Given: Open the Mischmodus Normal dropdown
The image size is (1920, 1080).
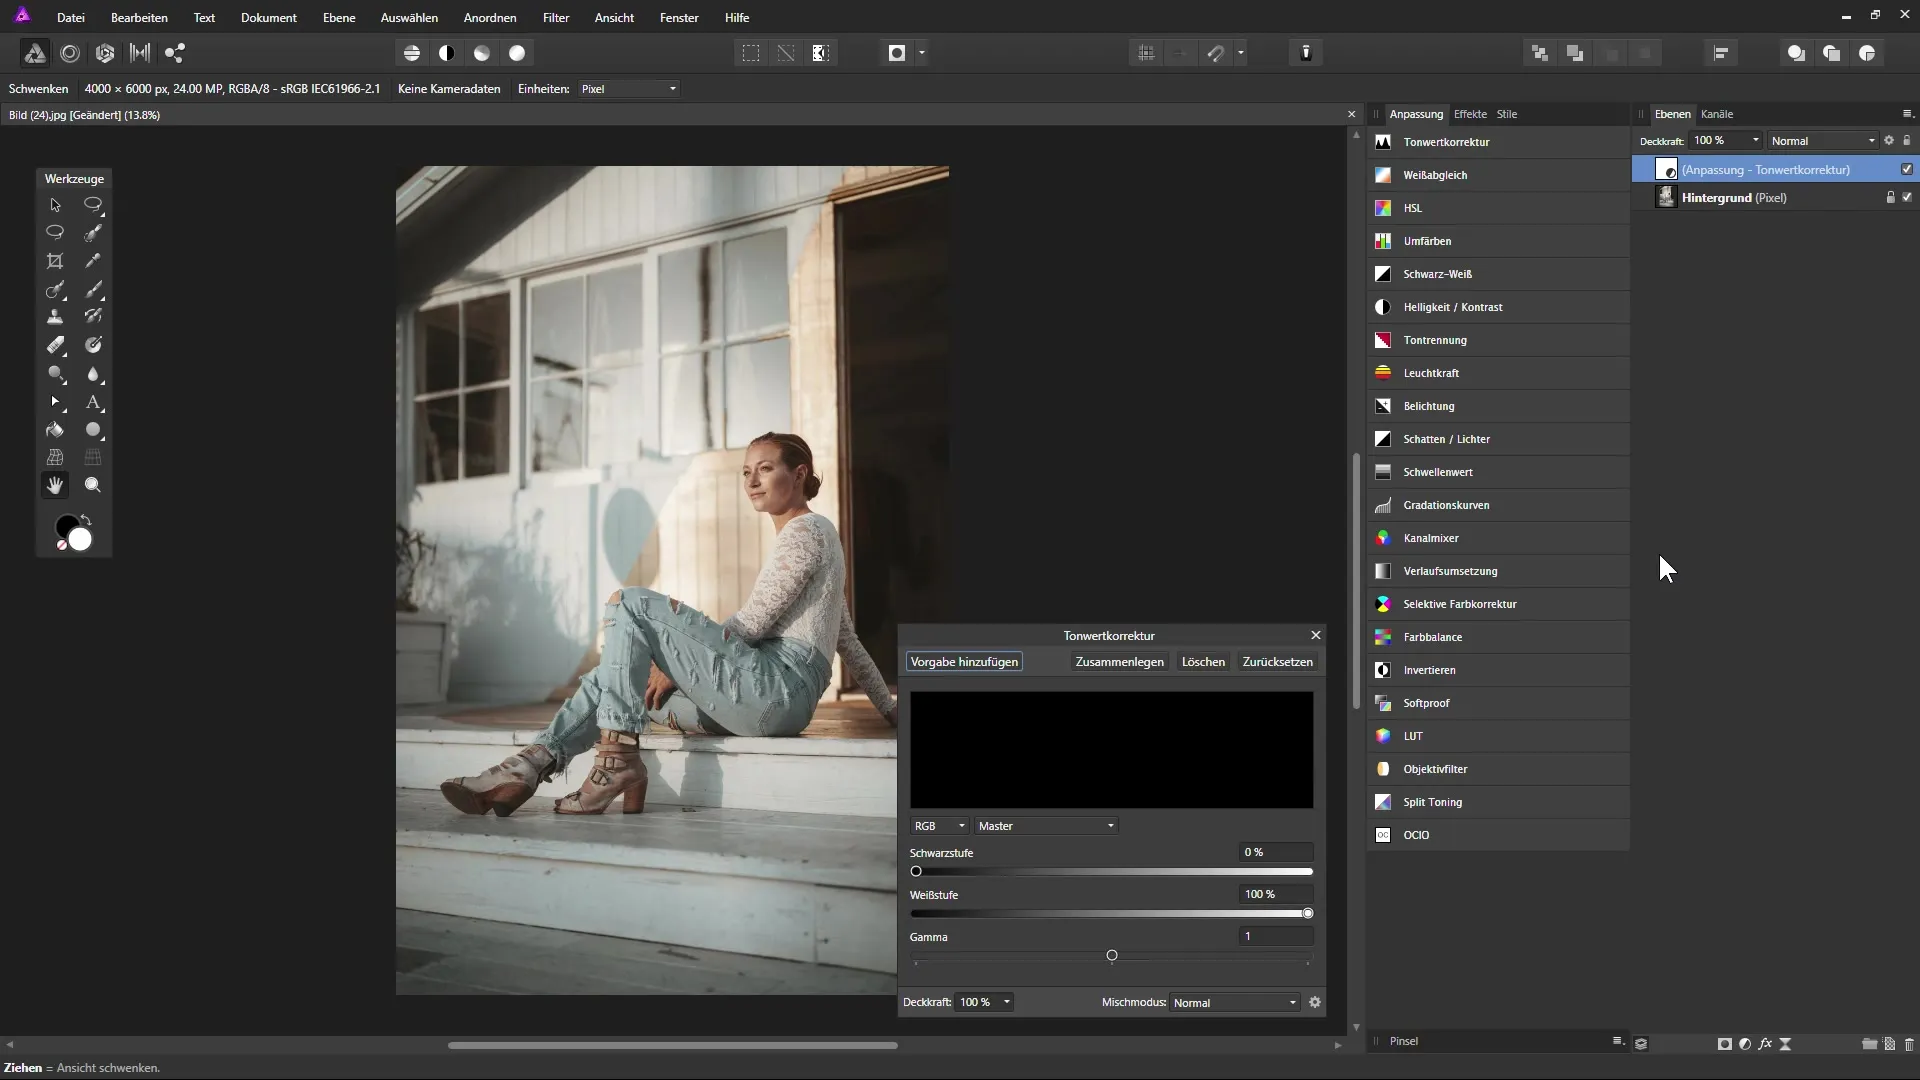Looking at the screenshot, I should point(1235,1002).
